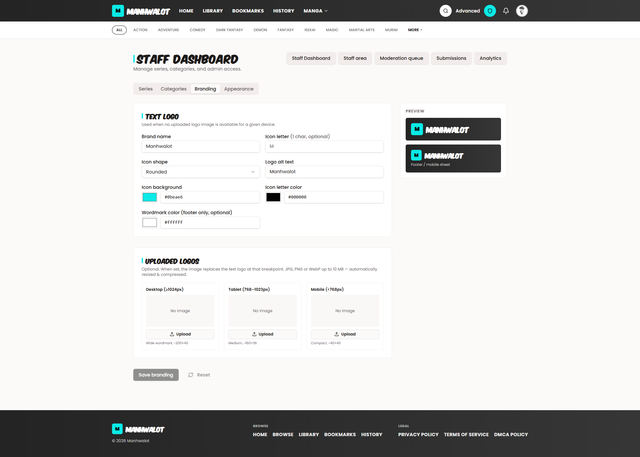This screenshot has height=457, width=640.
Task: Click Save branding button
Action: 156,375
